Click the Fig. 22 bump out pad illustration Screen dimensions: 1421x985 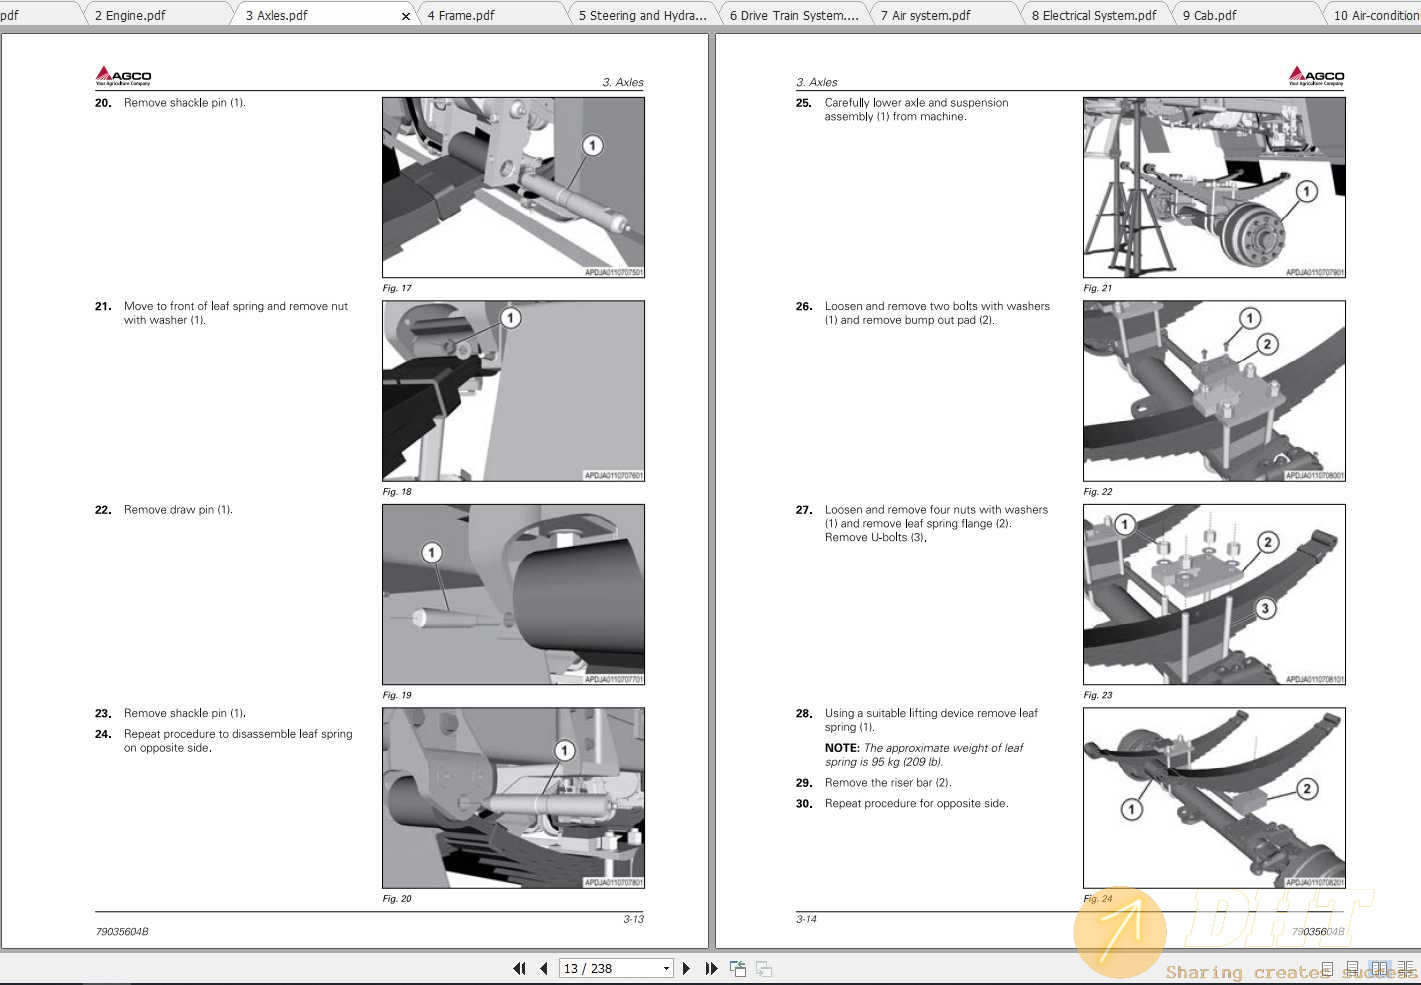[x=1214, y=391]
